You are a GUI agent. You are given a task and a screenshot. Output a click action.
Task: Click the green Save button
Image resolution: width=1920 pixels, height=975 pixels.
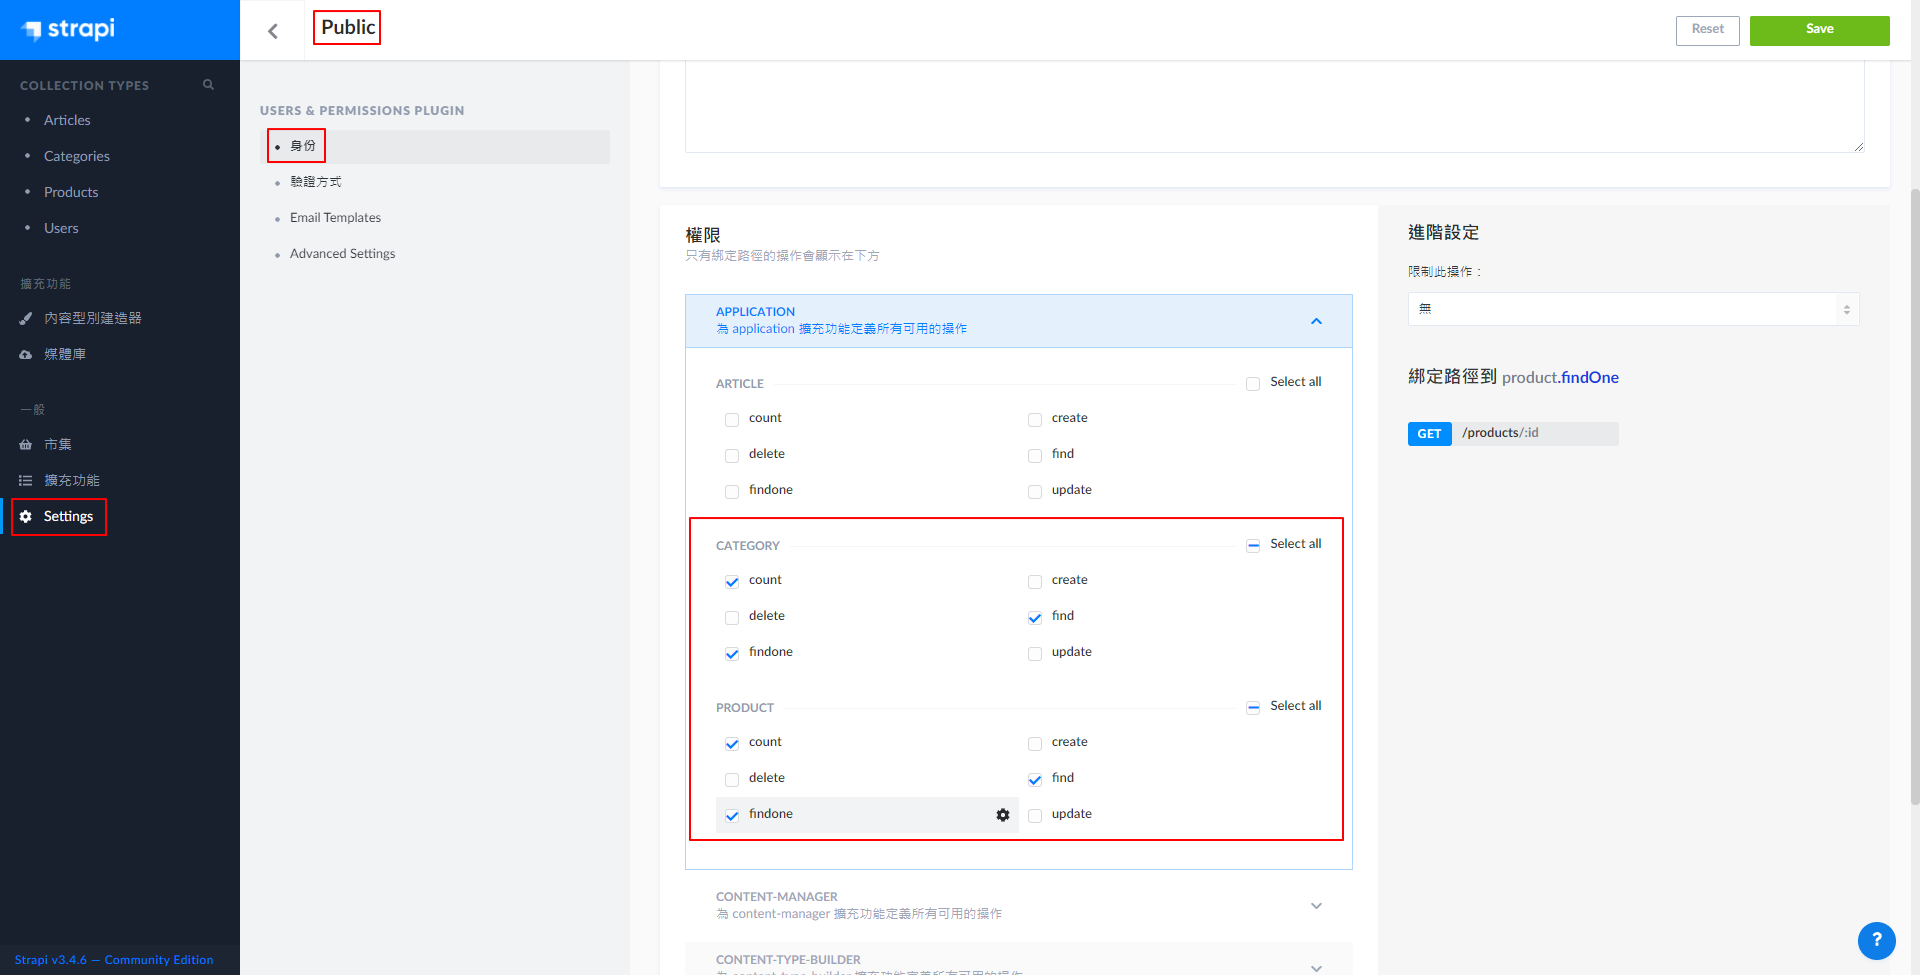tap(1819, 30)
